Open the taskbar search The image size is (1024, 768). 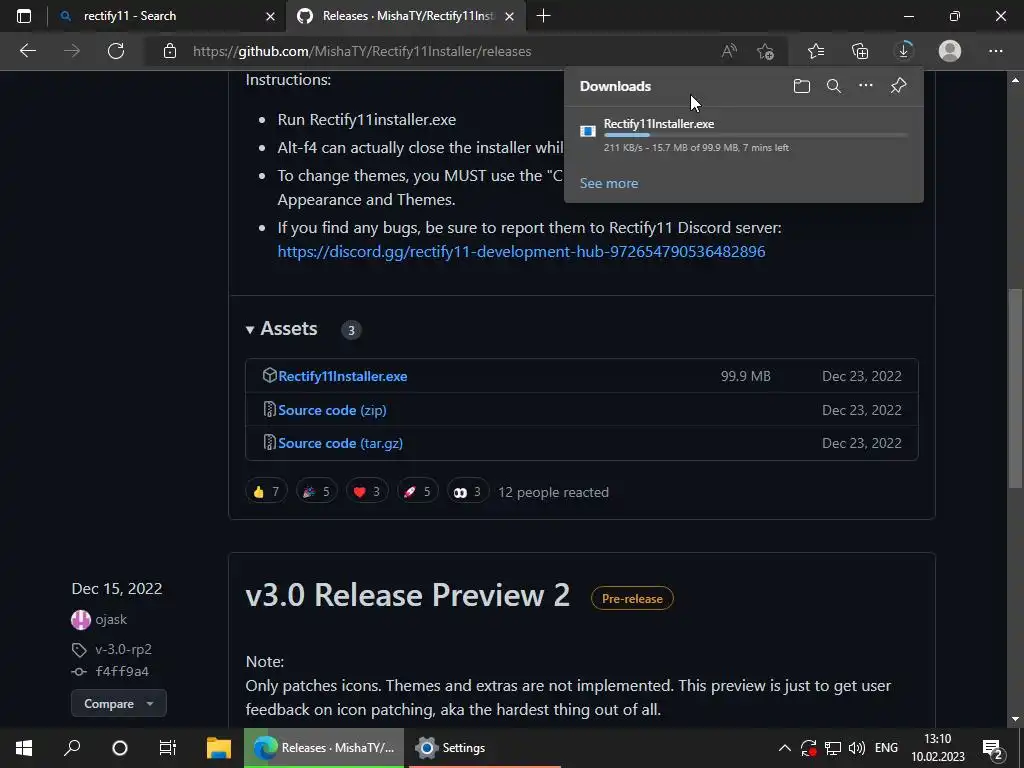tap(72, 748)
